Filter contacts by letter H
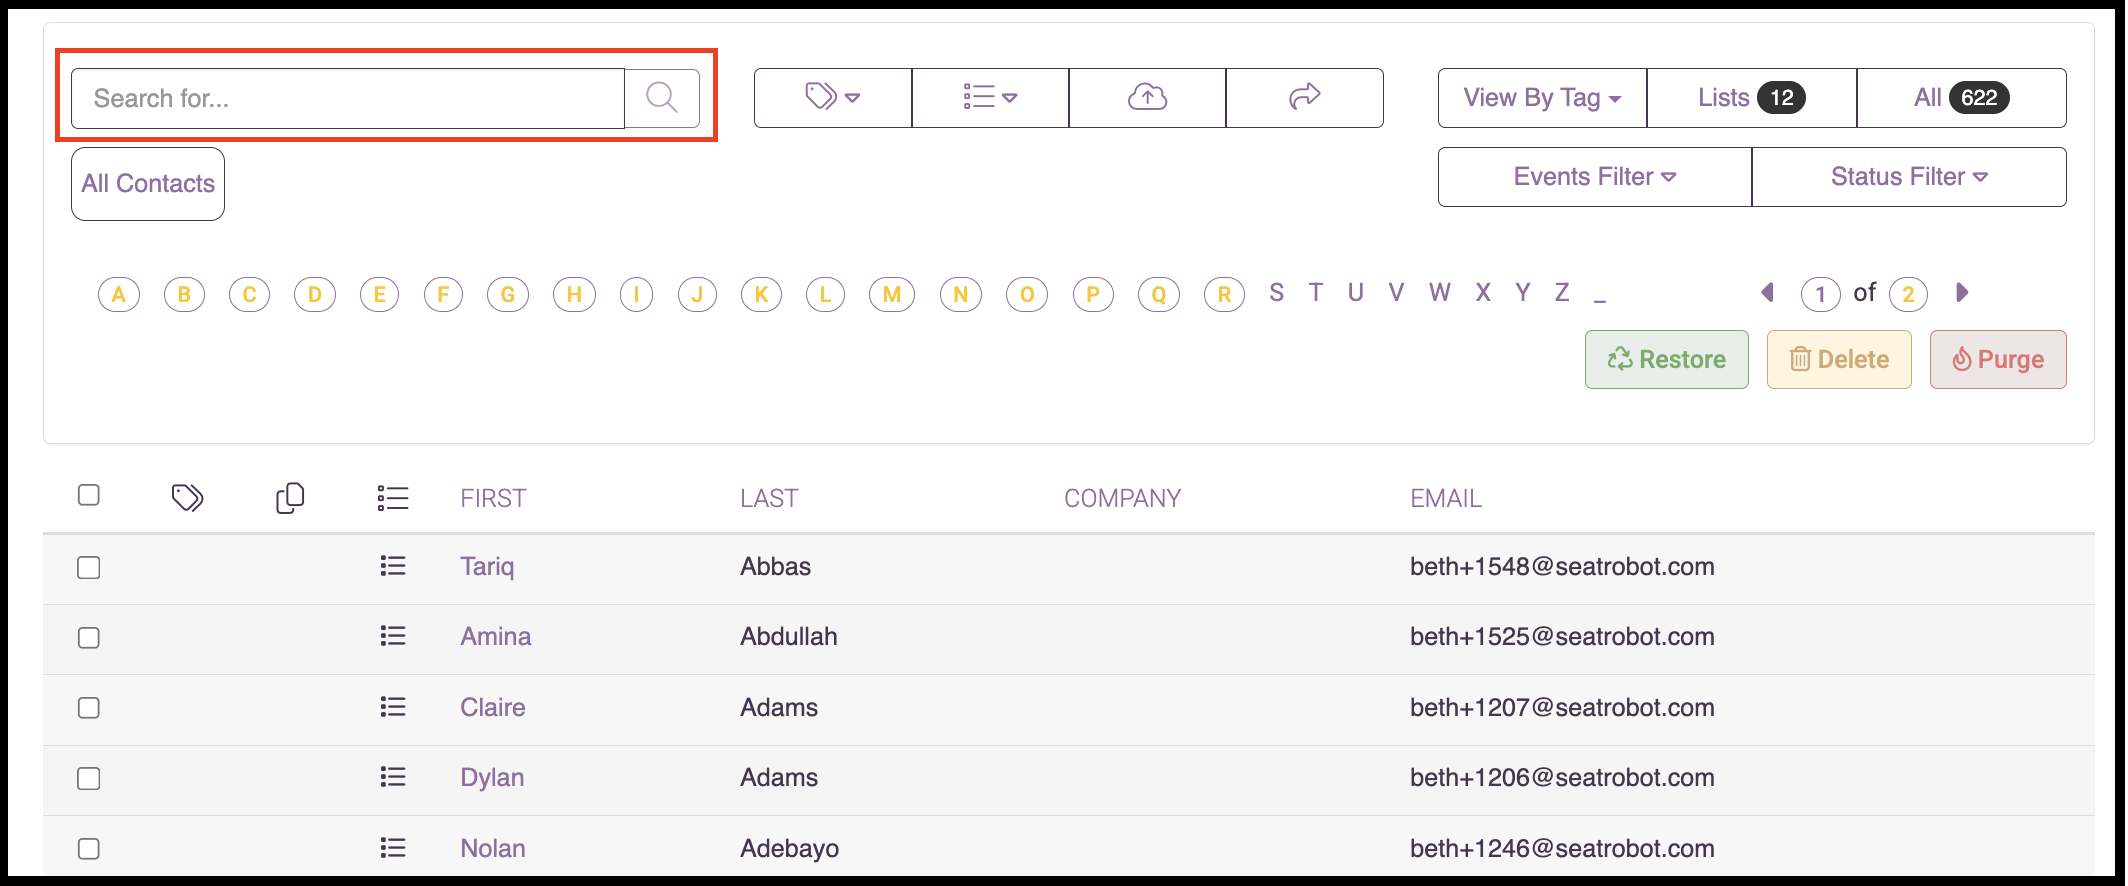This screenshot has height=886, width=2128. 574,294
